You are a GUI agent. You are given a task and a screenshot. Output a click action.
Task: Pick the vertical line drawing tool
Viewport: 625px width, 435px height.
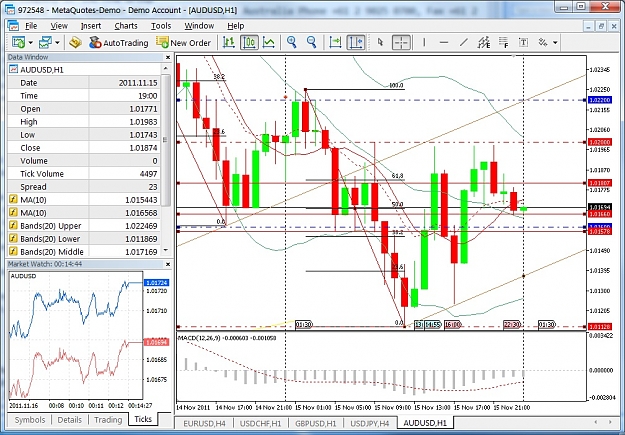point(424,42)
